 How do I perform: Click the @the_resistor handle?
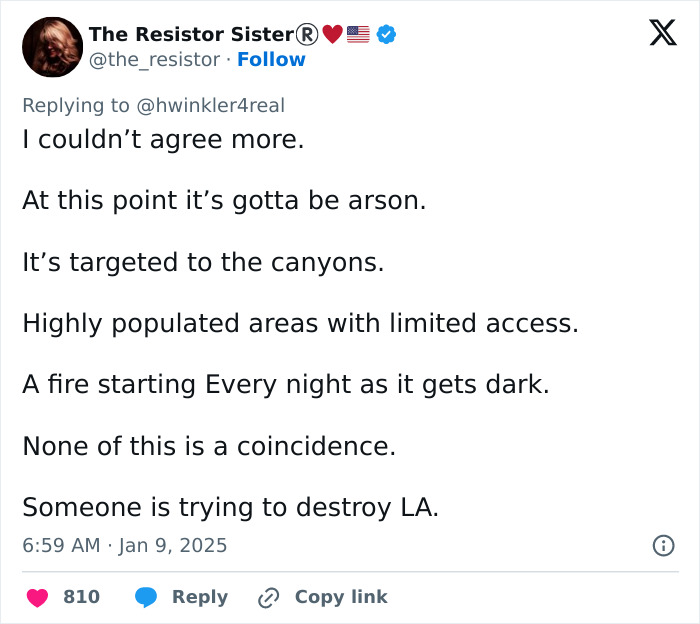(x=154, y=60)
